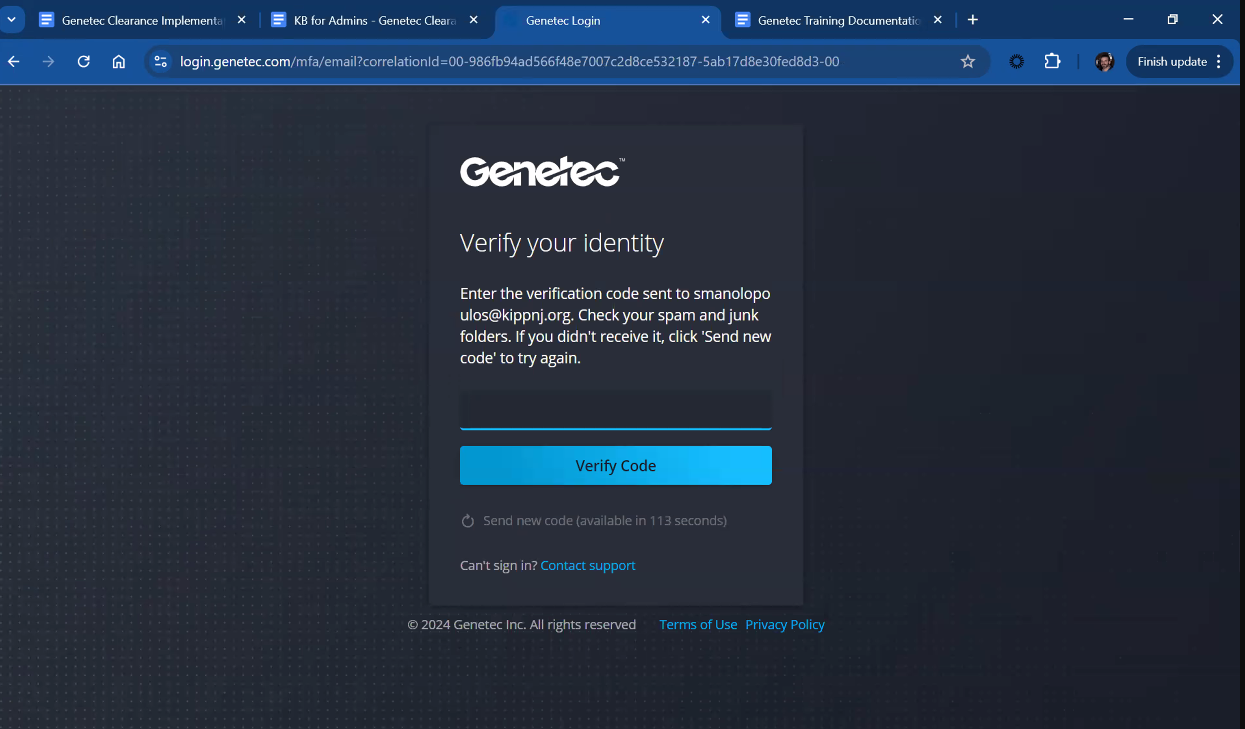Open the Terms of Use link
The image size is (1245, 729).
click(698, 625)
